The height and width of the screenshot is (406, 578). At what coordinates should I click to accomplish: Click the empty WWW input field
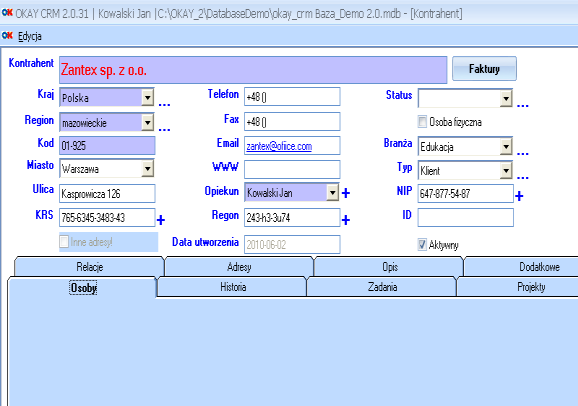tap(292, 169)
